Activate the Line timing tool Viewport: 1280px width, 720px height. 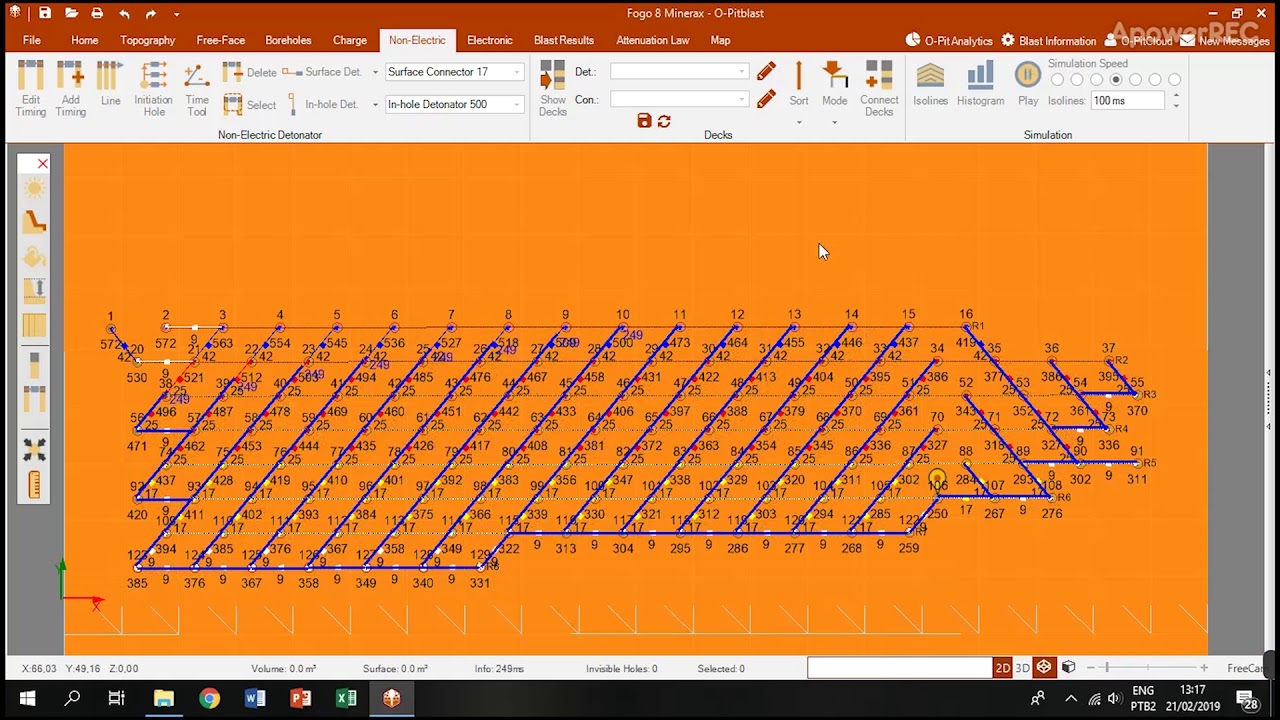click(110, 85)
